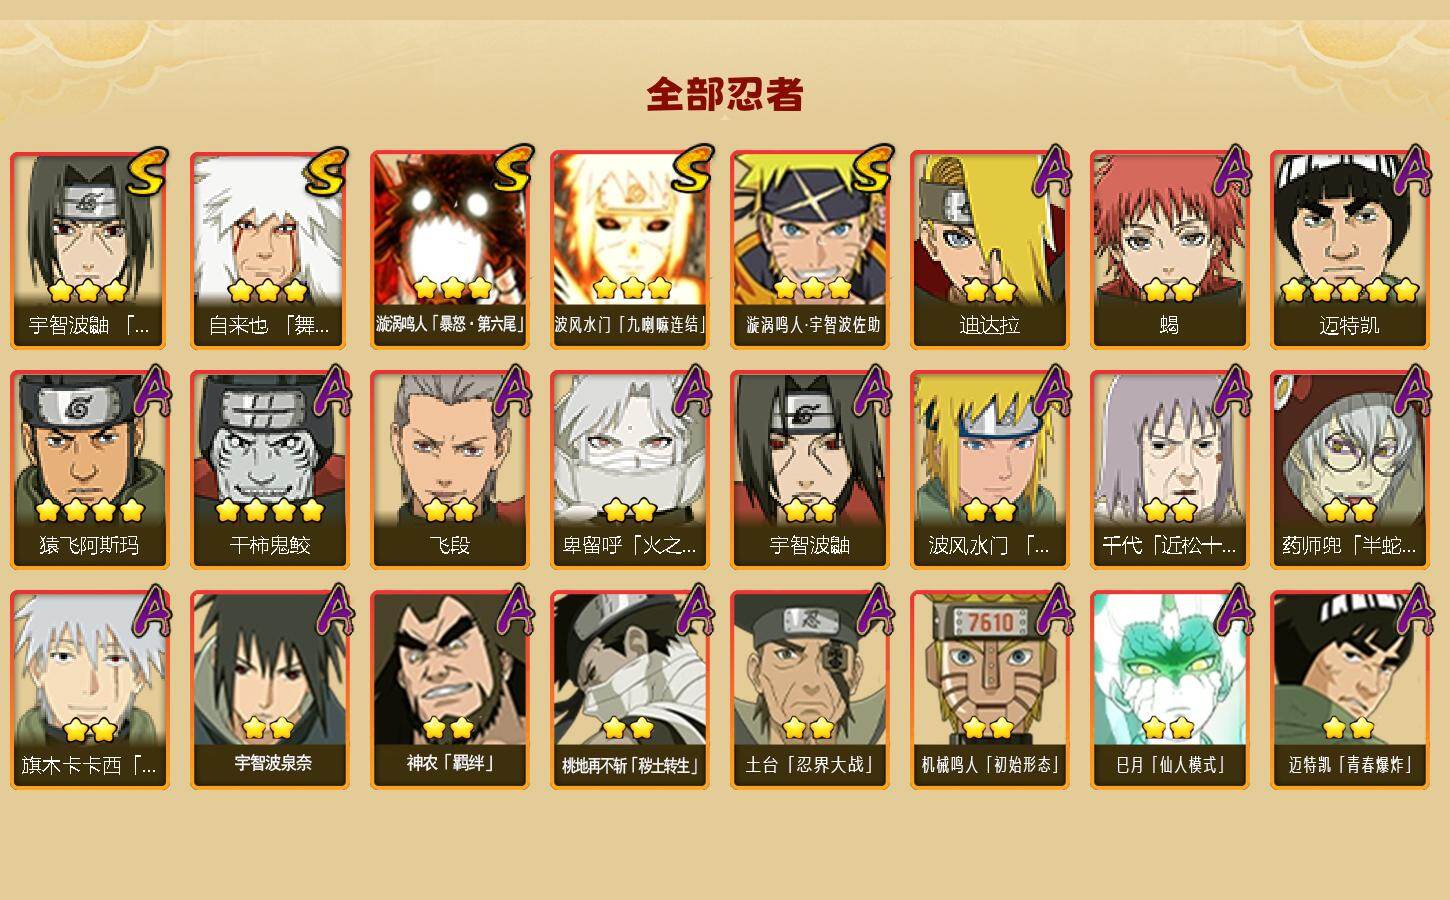Open the 迈特凯「青春爆炸」 card

[x=1349, y=690]
